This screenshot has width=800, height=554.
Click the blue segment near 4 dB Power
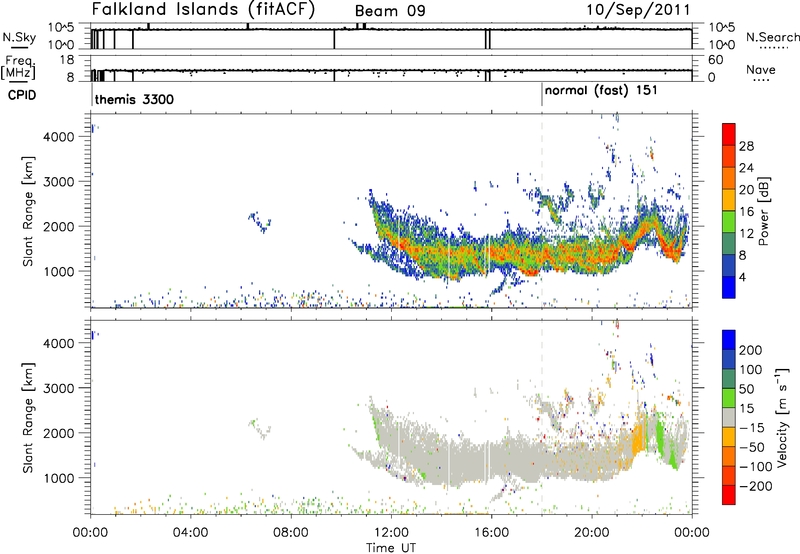pos(729,287)
